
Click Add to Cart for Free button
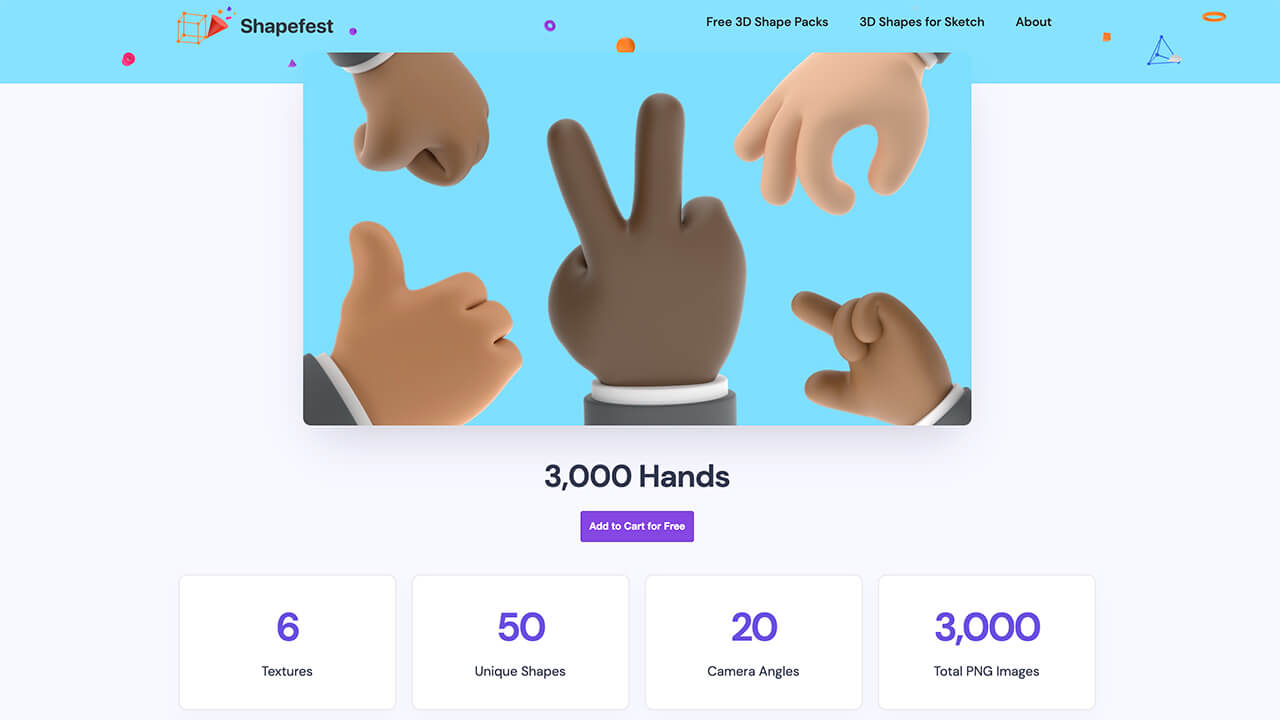click(637, 526)
